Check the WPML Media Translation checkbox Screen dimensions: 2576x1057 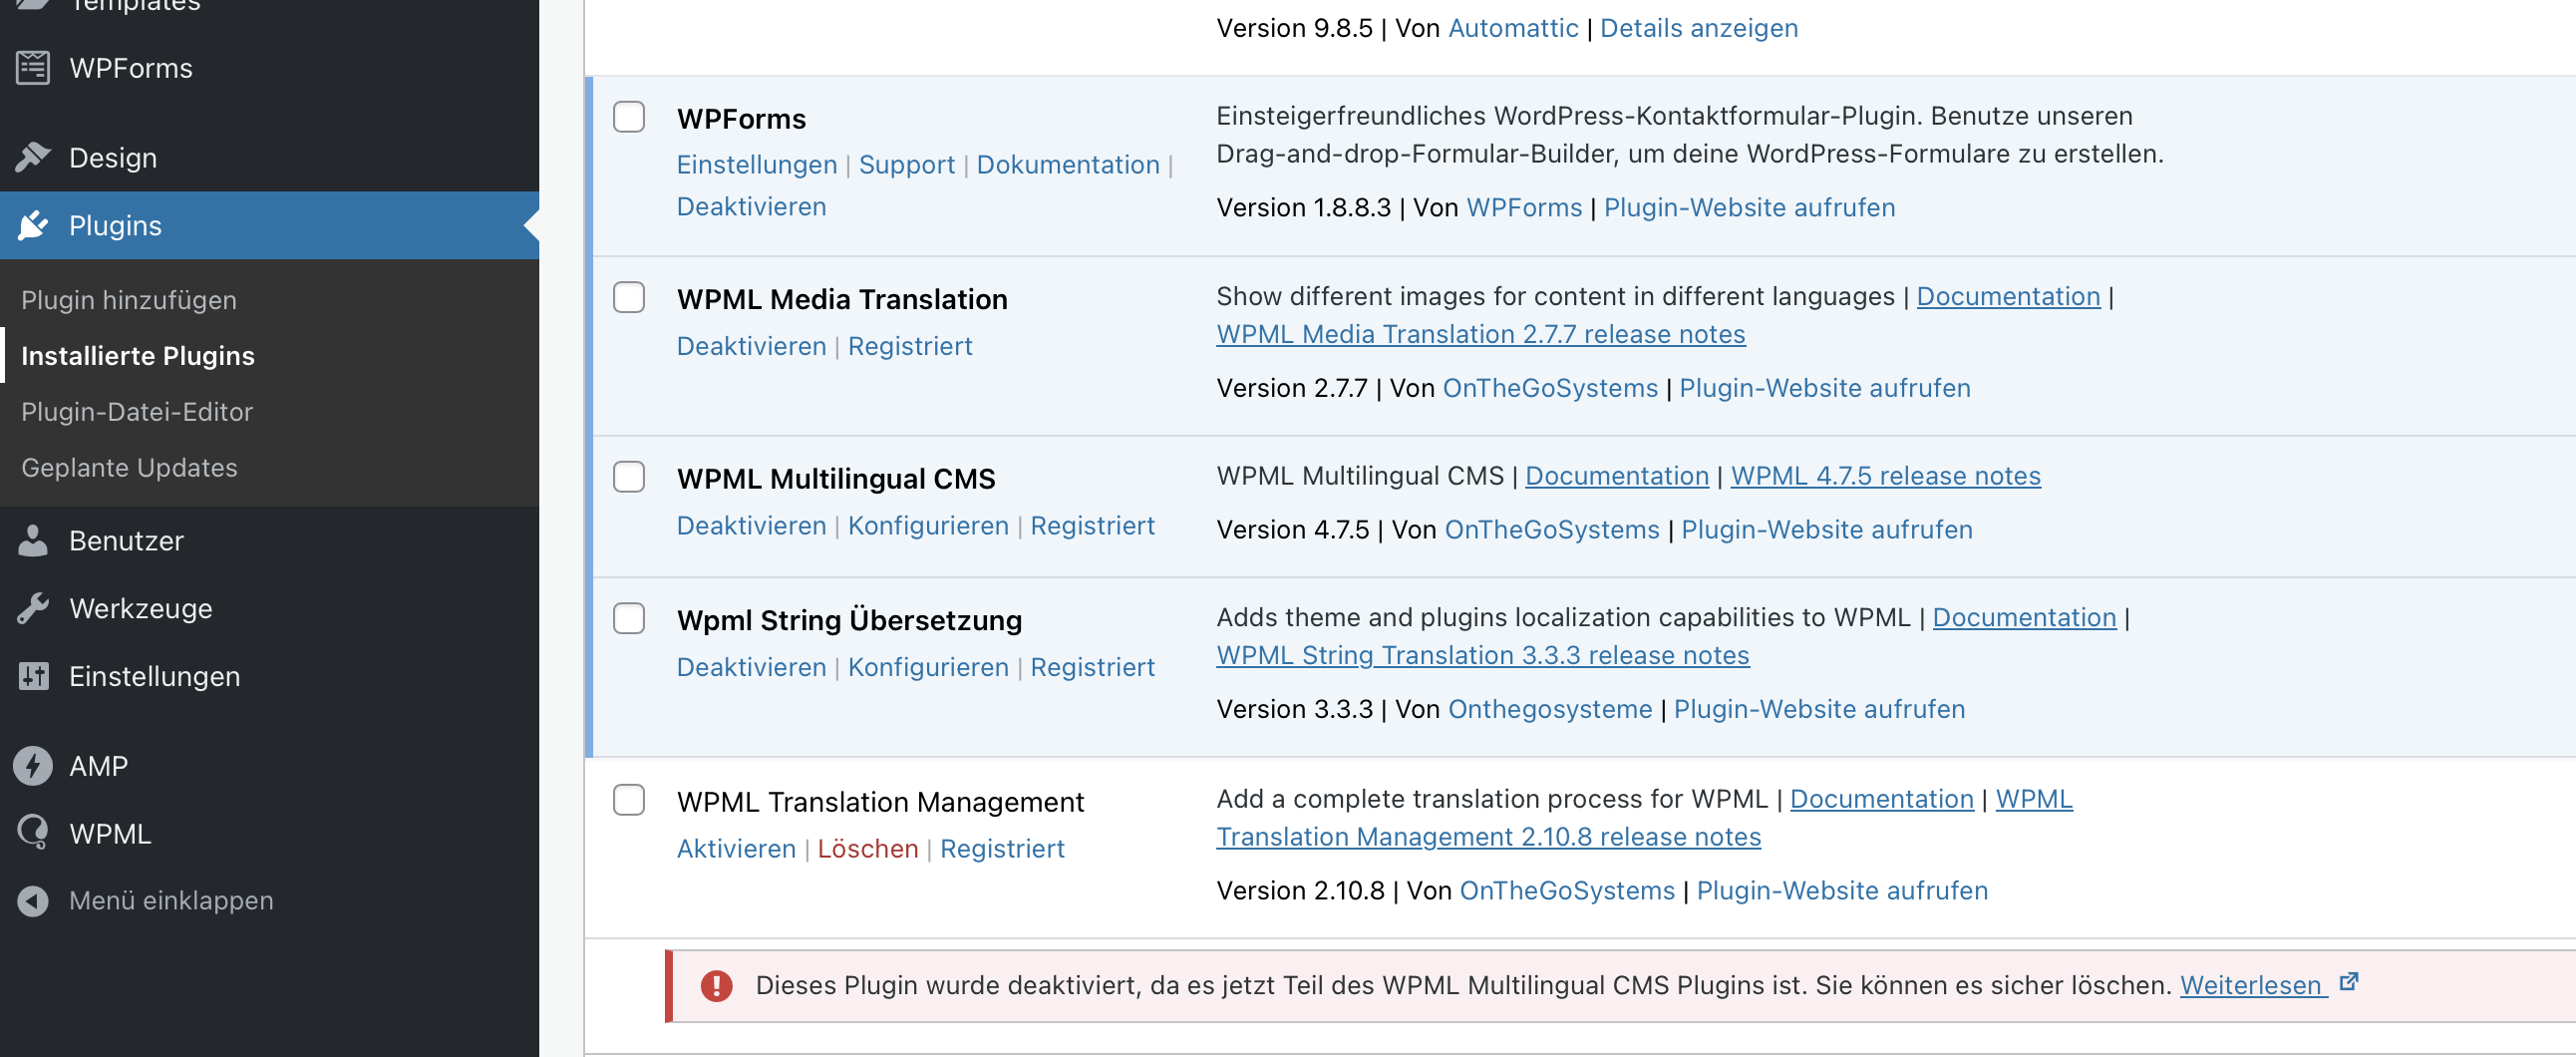(629, 297)
